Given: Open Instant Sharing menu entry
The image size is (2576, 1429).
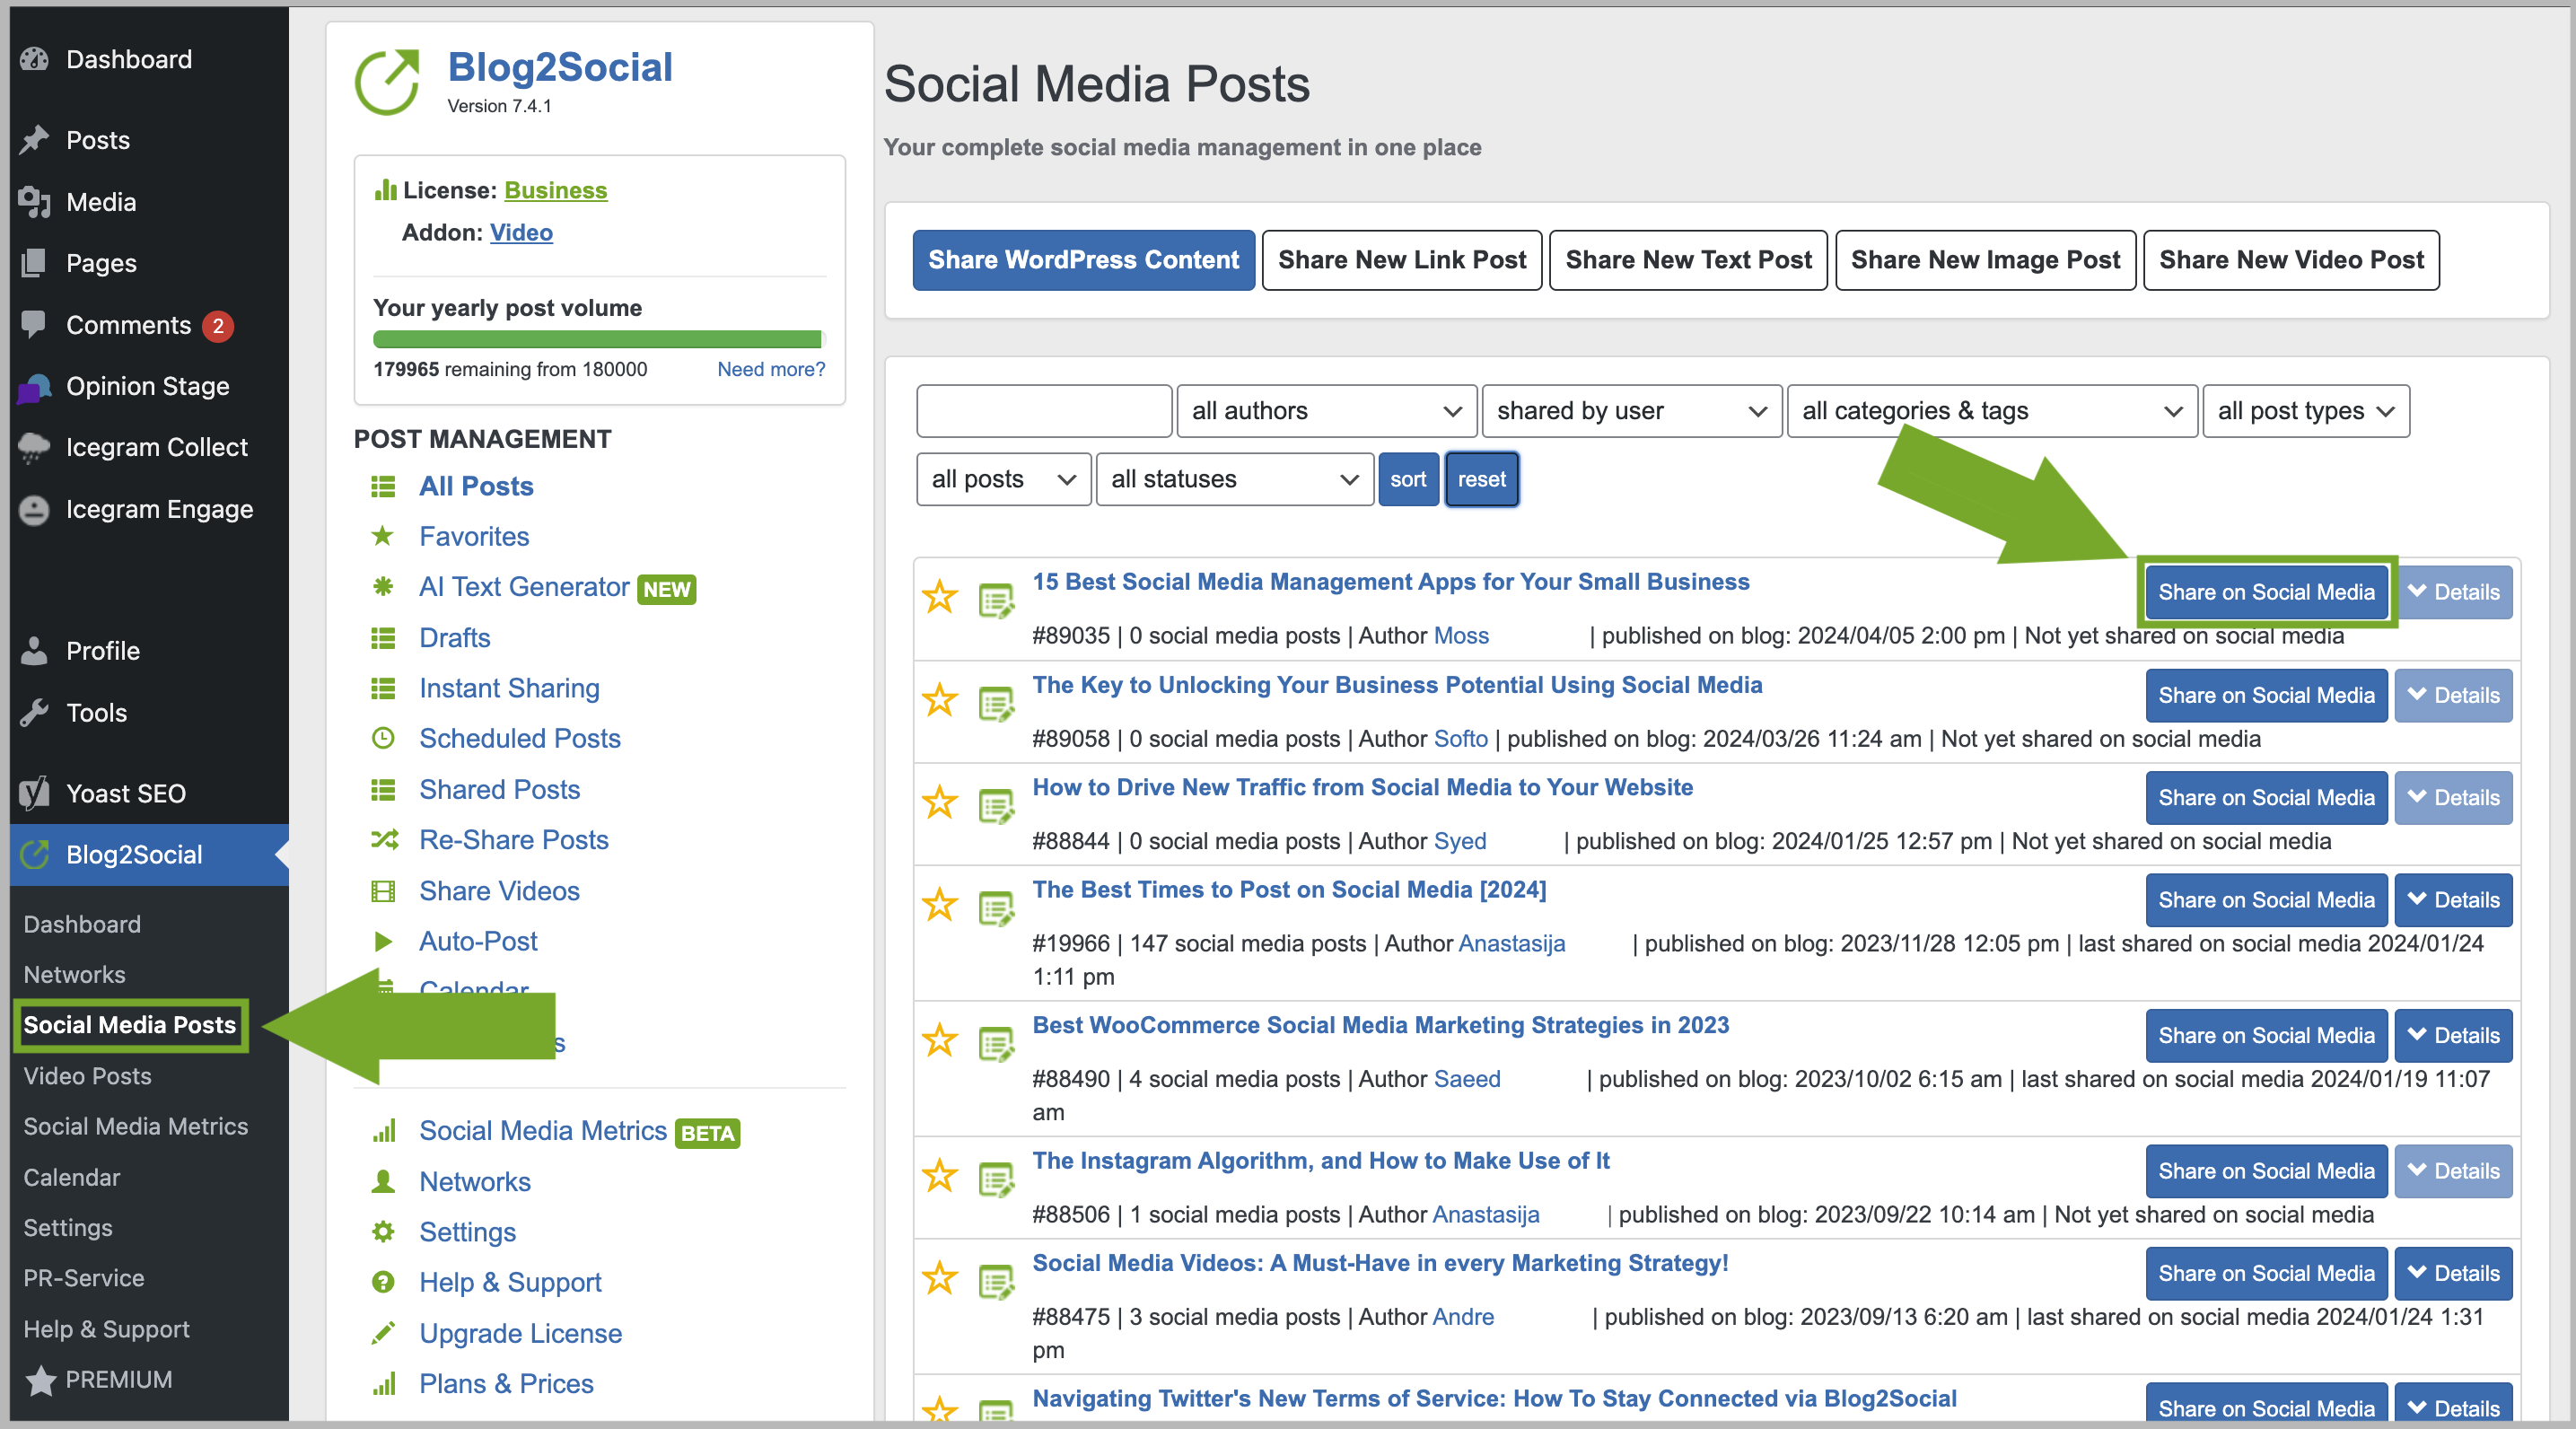Looking at the screenshot, I should click(x=509, y=688).
